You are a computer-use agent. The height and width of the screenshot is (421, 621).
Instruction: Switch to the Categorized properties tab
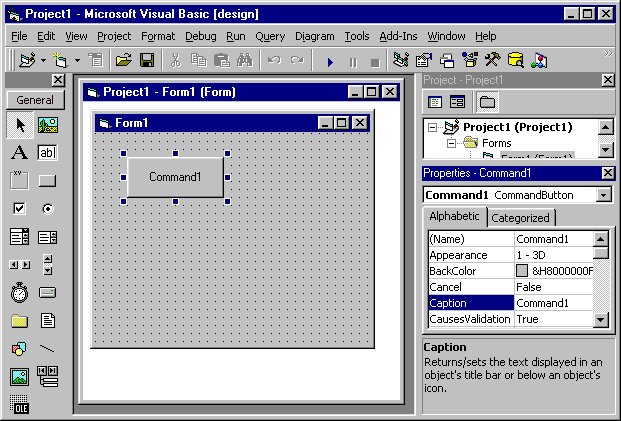(520, 218)
